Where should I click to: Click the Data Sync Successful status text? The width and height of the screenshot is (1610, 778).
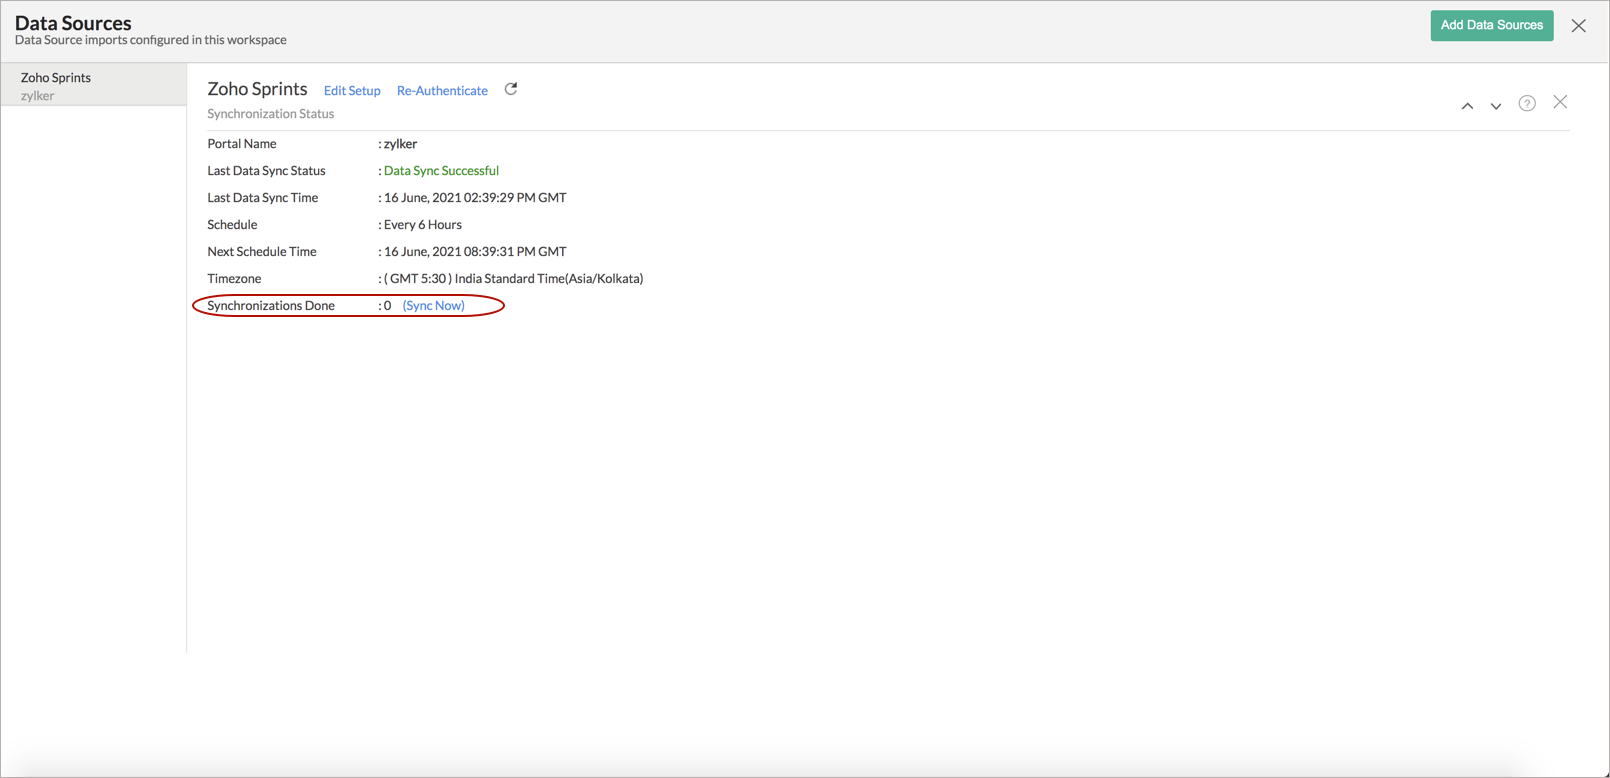pos(441,170)
